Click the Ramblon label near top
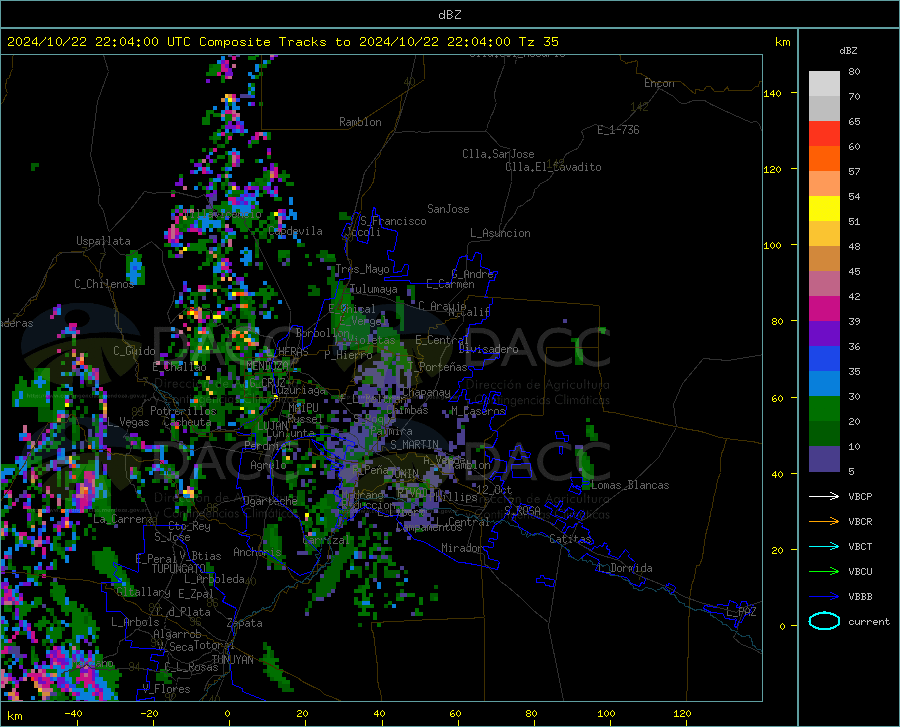The height and width of the screenshot is (727, 900). pos(360,122)
